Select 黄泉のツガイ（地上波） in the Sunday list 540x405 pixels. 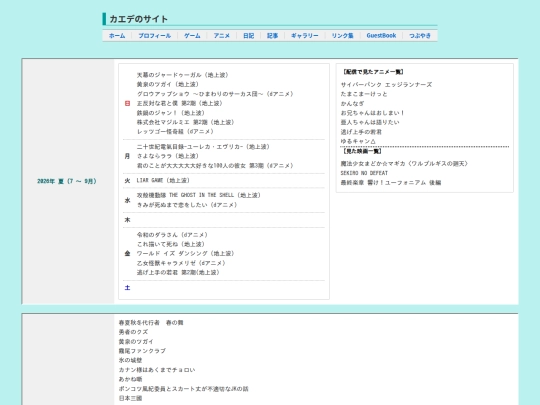[168, 84]
